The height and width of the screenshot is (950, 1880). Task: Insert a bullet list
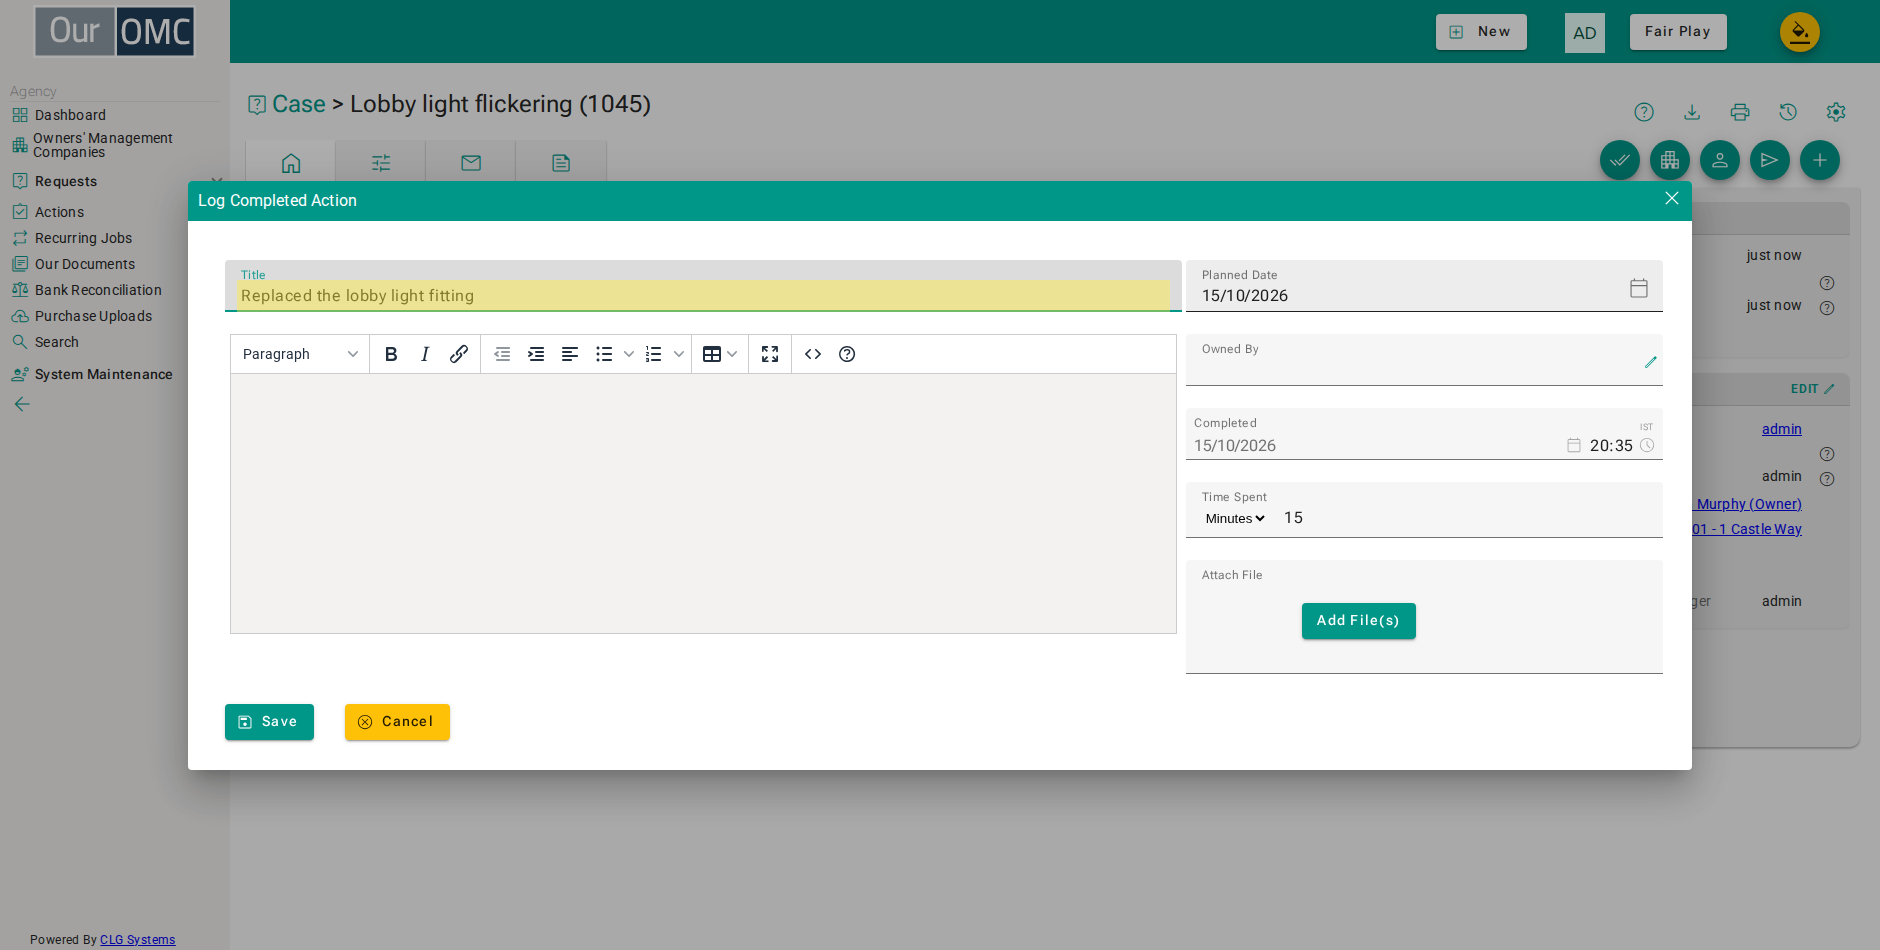(x=604, y=354)
